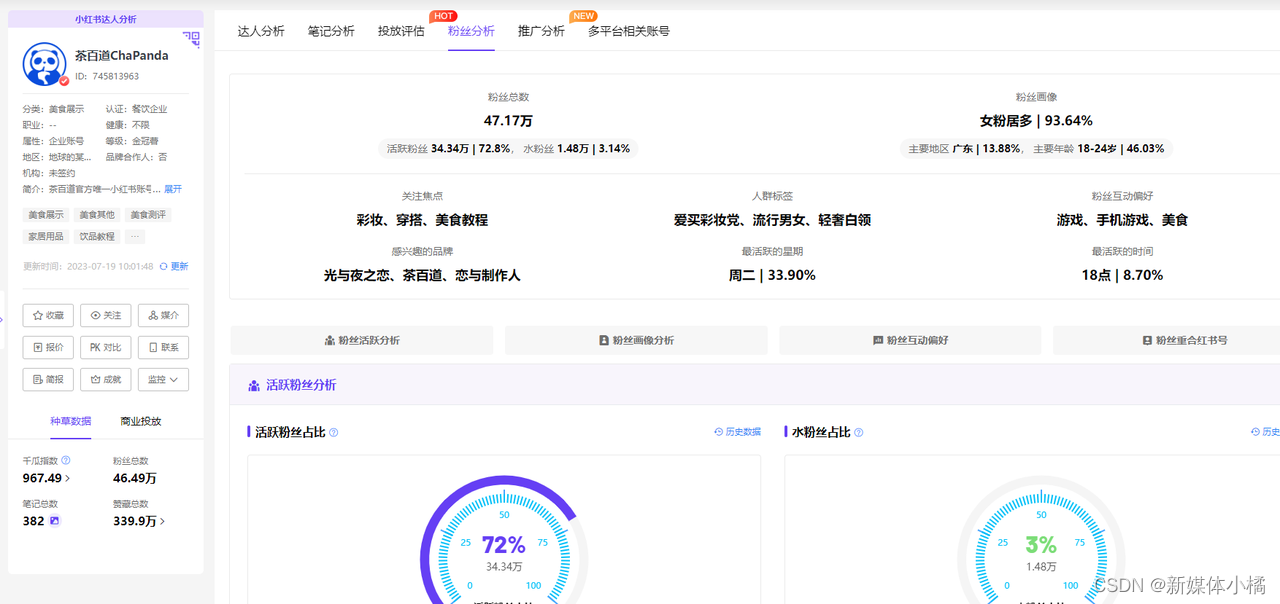
Task: Expand 赞藏总数 339.9万 details arrow
Action: pos(163,521)
